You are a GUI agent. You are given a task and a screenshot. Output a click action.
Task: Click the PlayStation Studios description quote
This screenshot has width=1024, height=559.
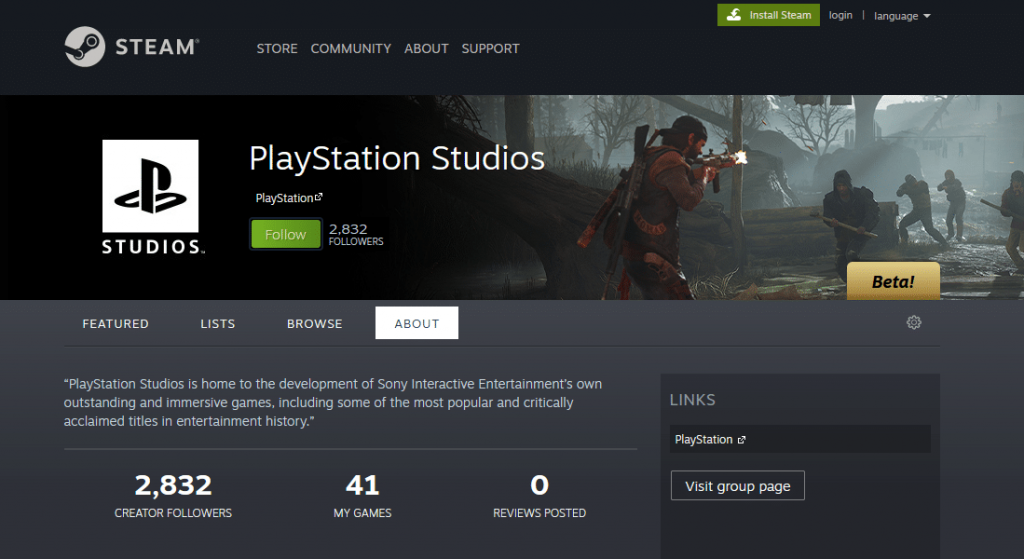pos(333,402)
